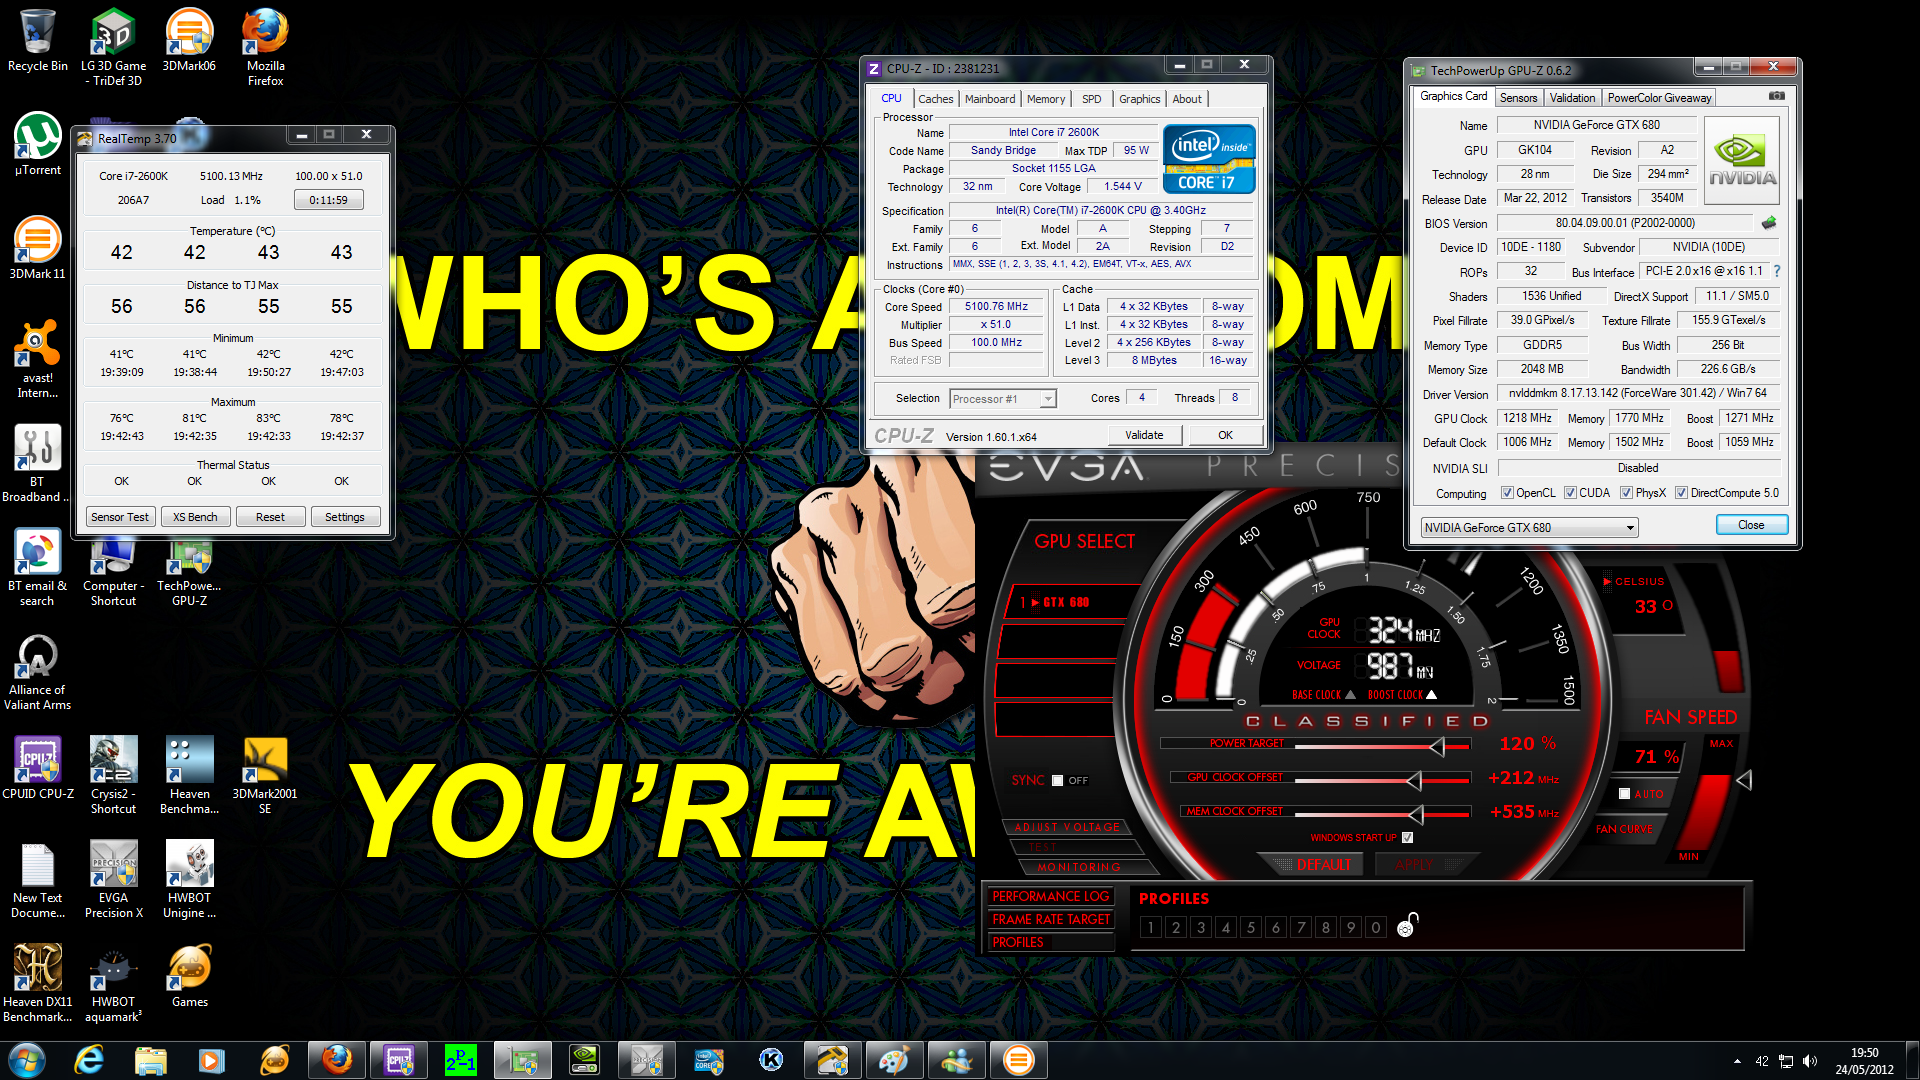Select profile slot 1 in EVGA Precision
Image resolution: width=1920 pixels, height=1080 pixels.
pyautogui.click(x=1151, y=927)
